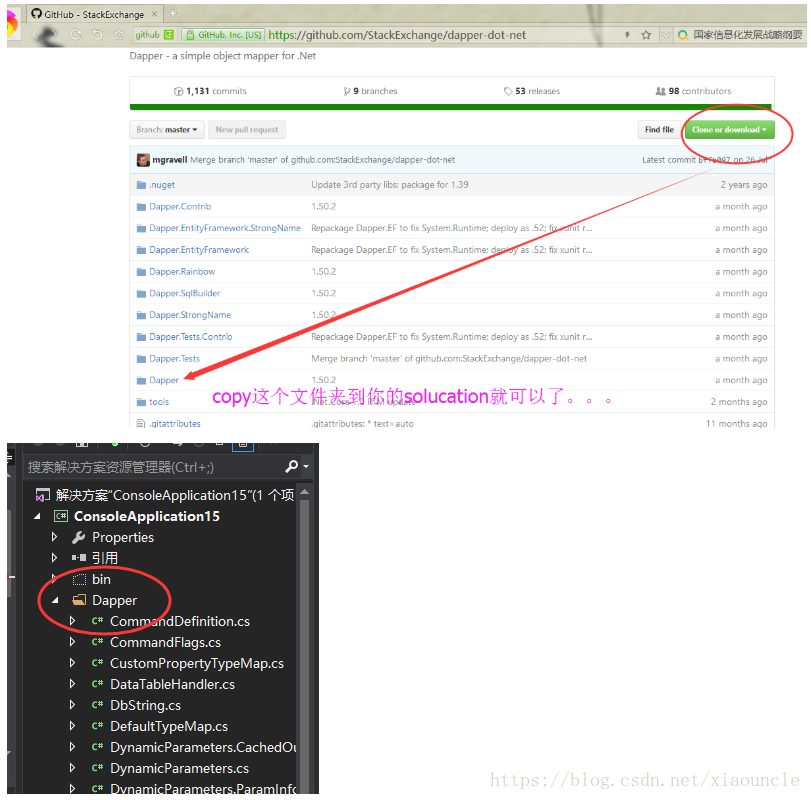Click the Solution Explorer scrollbar up arrow
This screenshot has width=811, height=800.
305,492
